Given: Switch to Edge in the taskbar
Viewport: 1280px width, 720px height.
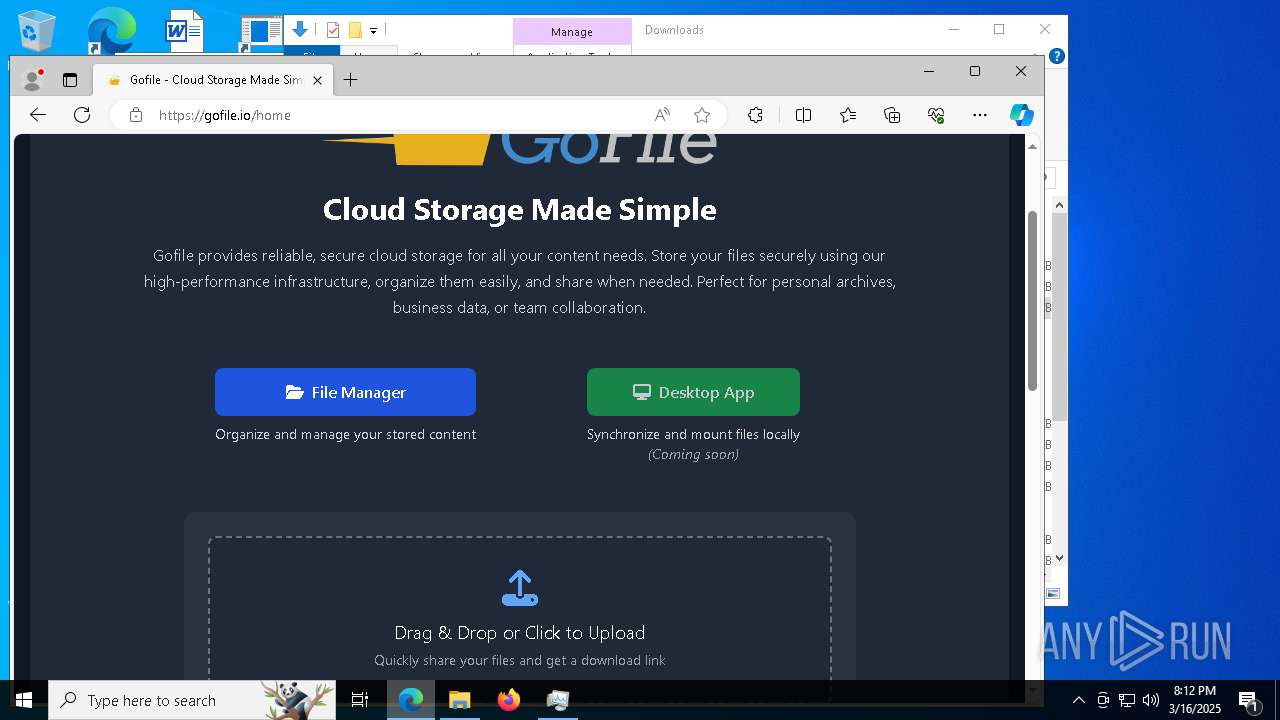Looking at the screenshot, I should pos(411,700).
